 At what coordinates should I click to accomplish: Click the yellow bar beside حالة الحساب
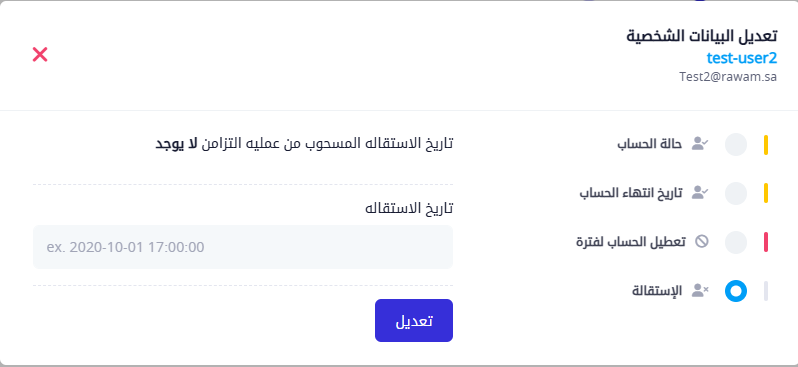(766, 145)
